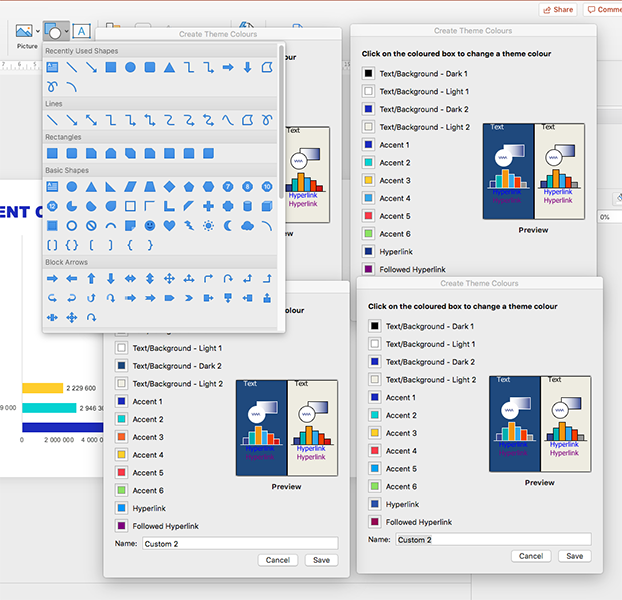Viewport: 622px width, 600px height.
Task: Pick the "no symbol" prohibited shape
Action: pos(91,226)
